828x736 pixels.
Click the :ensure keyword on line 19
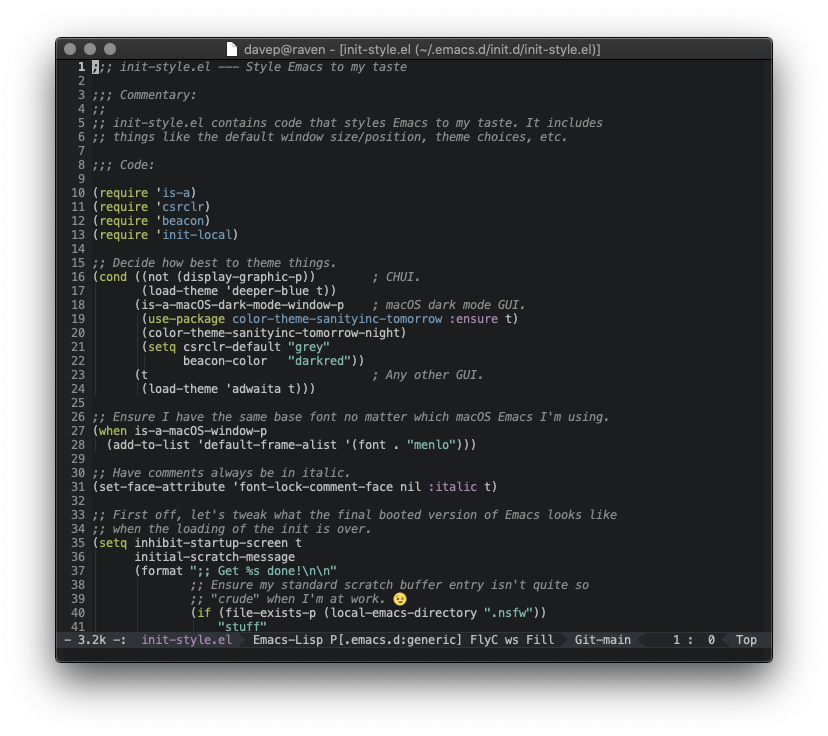(473, 319)
